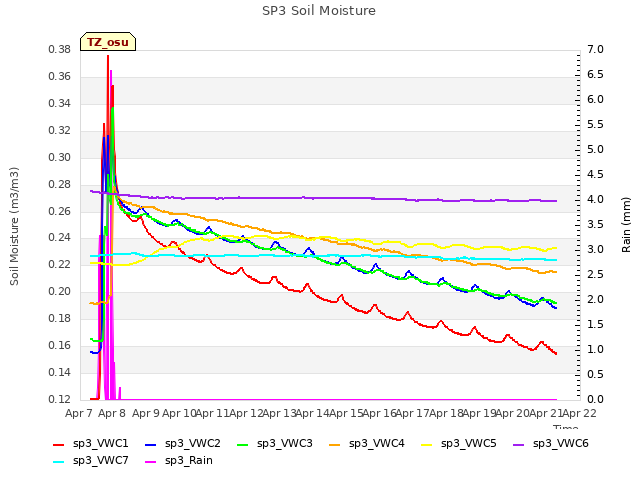Toggle sp3_VWC6 legend entry
Viewport: 640px width, 480px height.
(551, 443)
